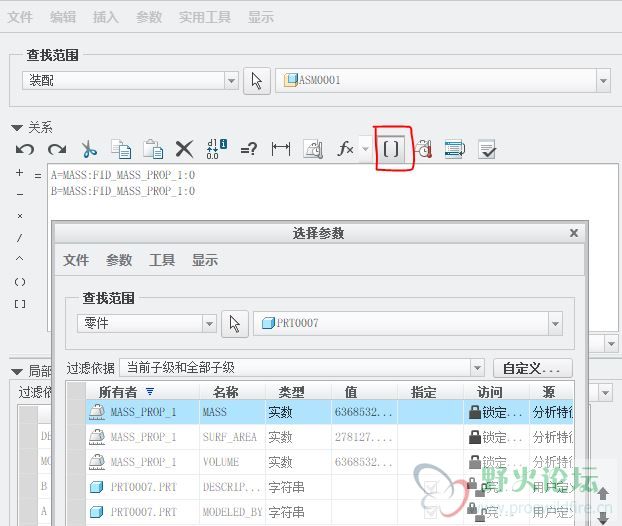Insert multiply operator from side palette
This screenshot has height=526, width=622.
pos(20,216)
